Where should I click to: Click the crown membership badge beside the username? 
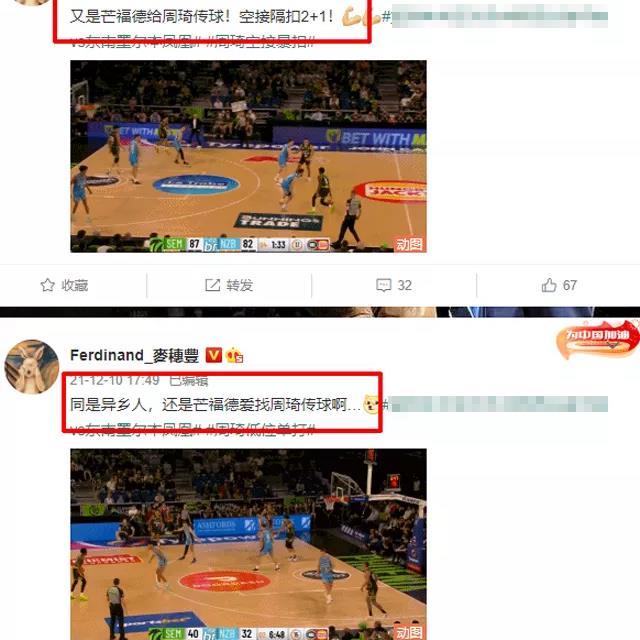pos(235,355)
